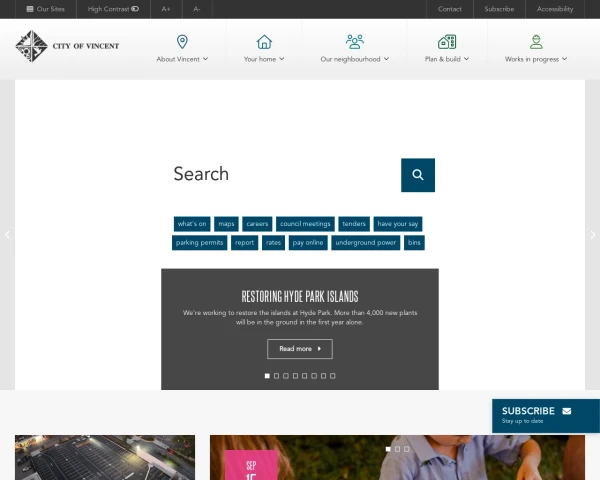The width and height of the screenshot is (600, 480).
Task: Select the fifth carousel indicator dot
Action: click(x=305, y=376)
